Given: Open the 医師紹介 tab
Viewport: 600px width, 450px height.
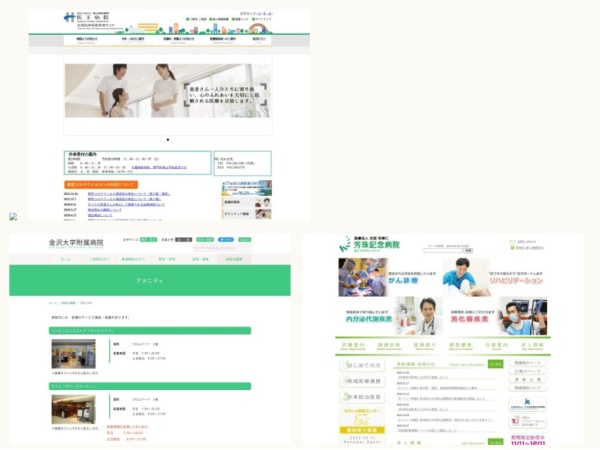Looking at the screenshot, I should [x=425, y=346].
